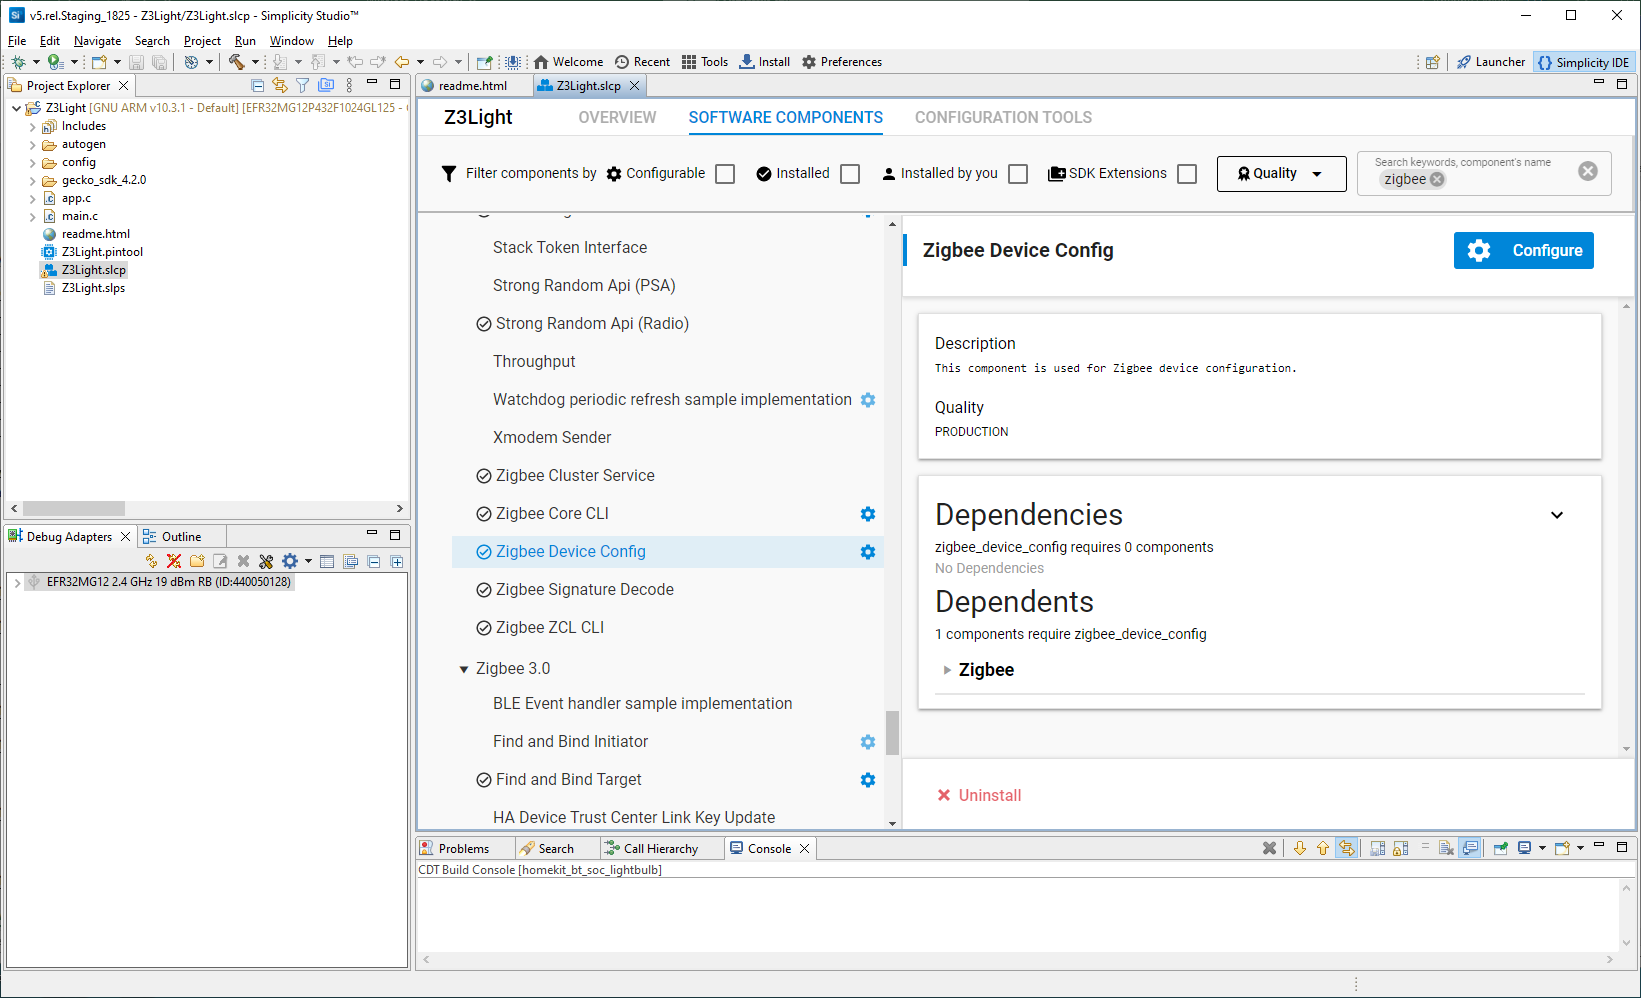1641x998 pixels.
Task: Click gear icon beside Find and Bind Target
Action: tap(868, 780)
